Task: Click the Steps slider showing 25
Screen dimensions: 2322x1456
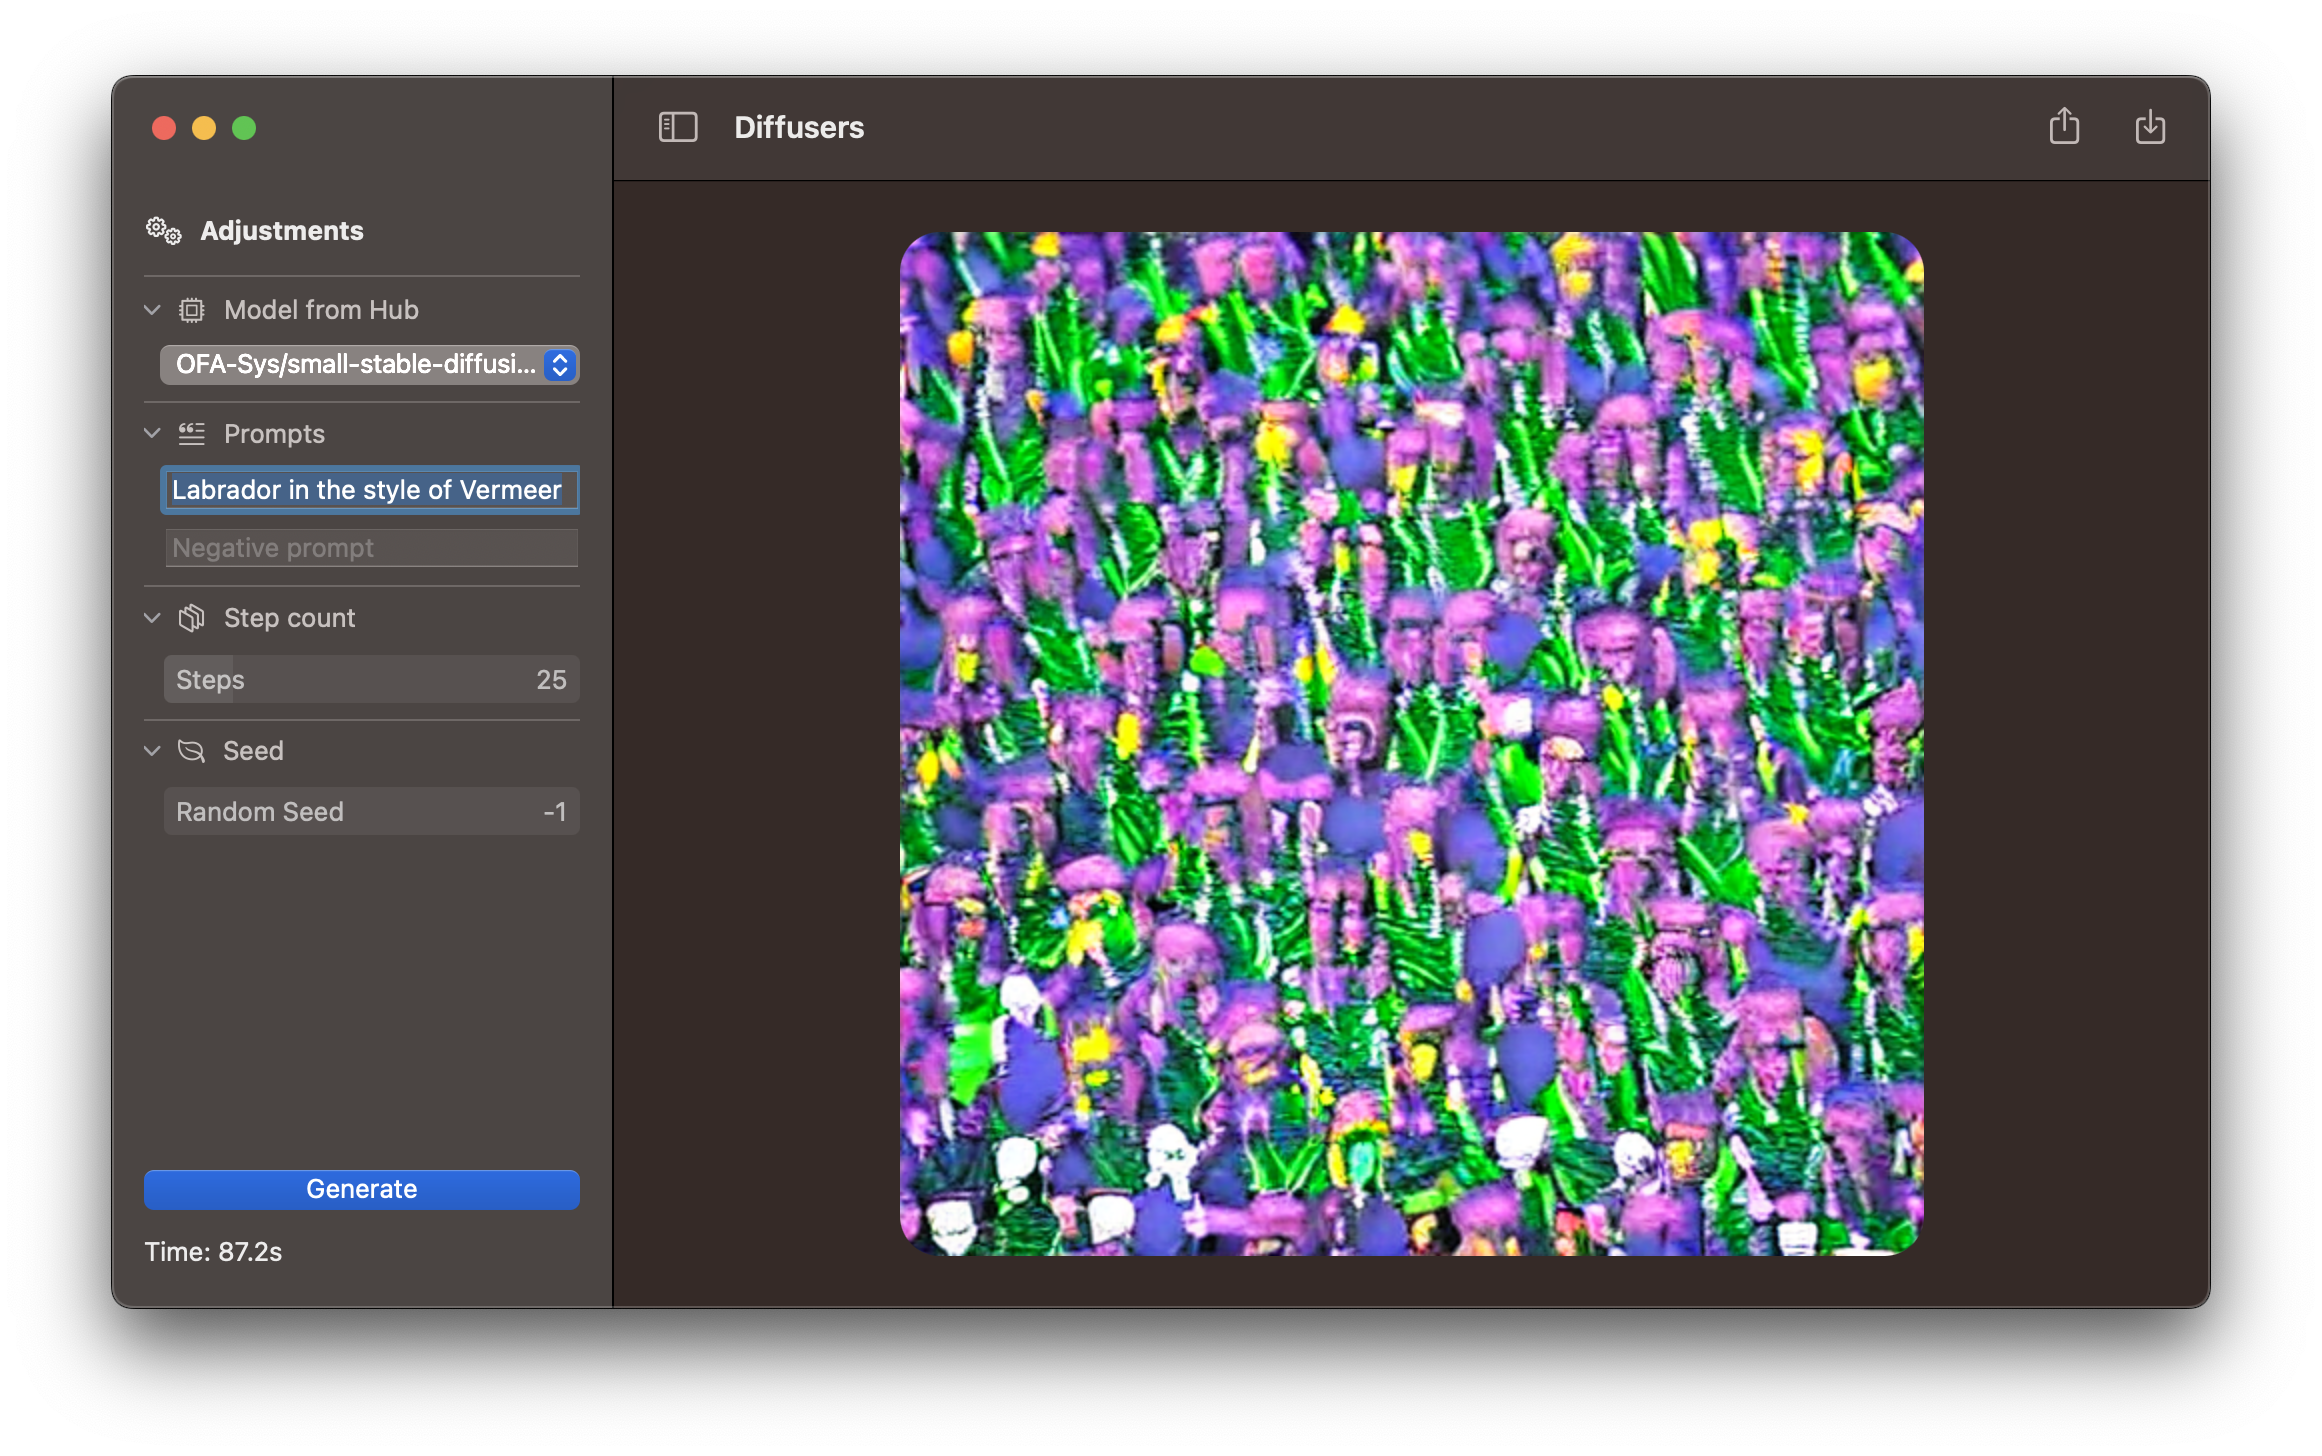Action: click(x=371, y=680)
